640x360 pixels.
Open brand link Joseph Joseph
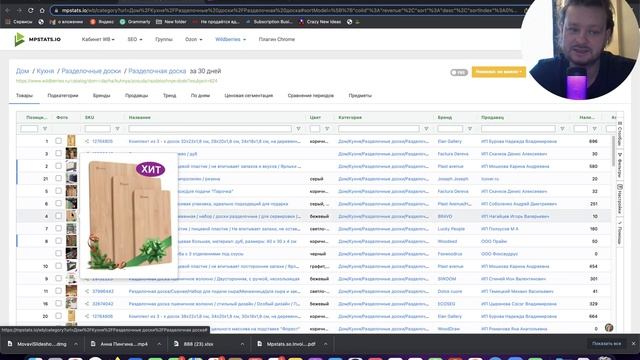453,179
